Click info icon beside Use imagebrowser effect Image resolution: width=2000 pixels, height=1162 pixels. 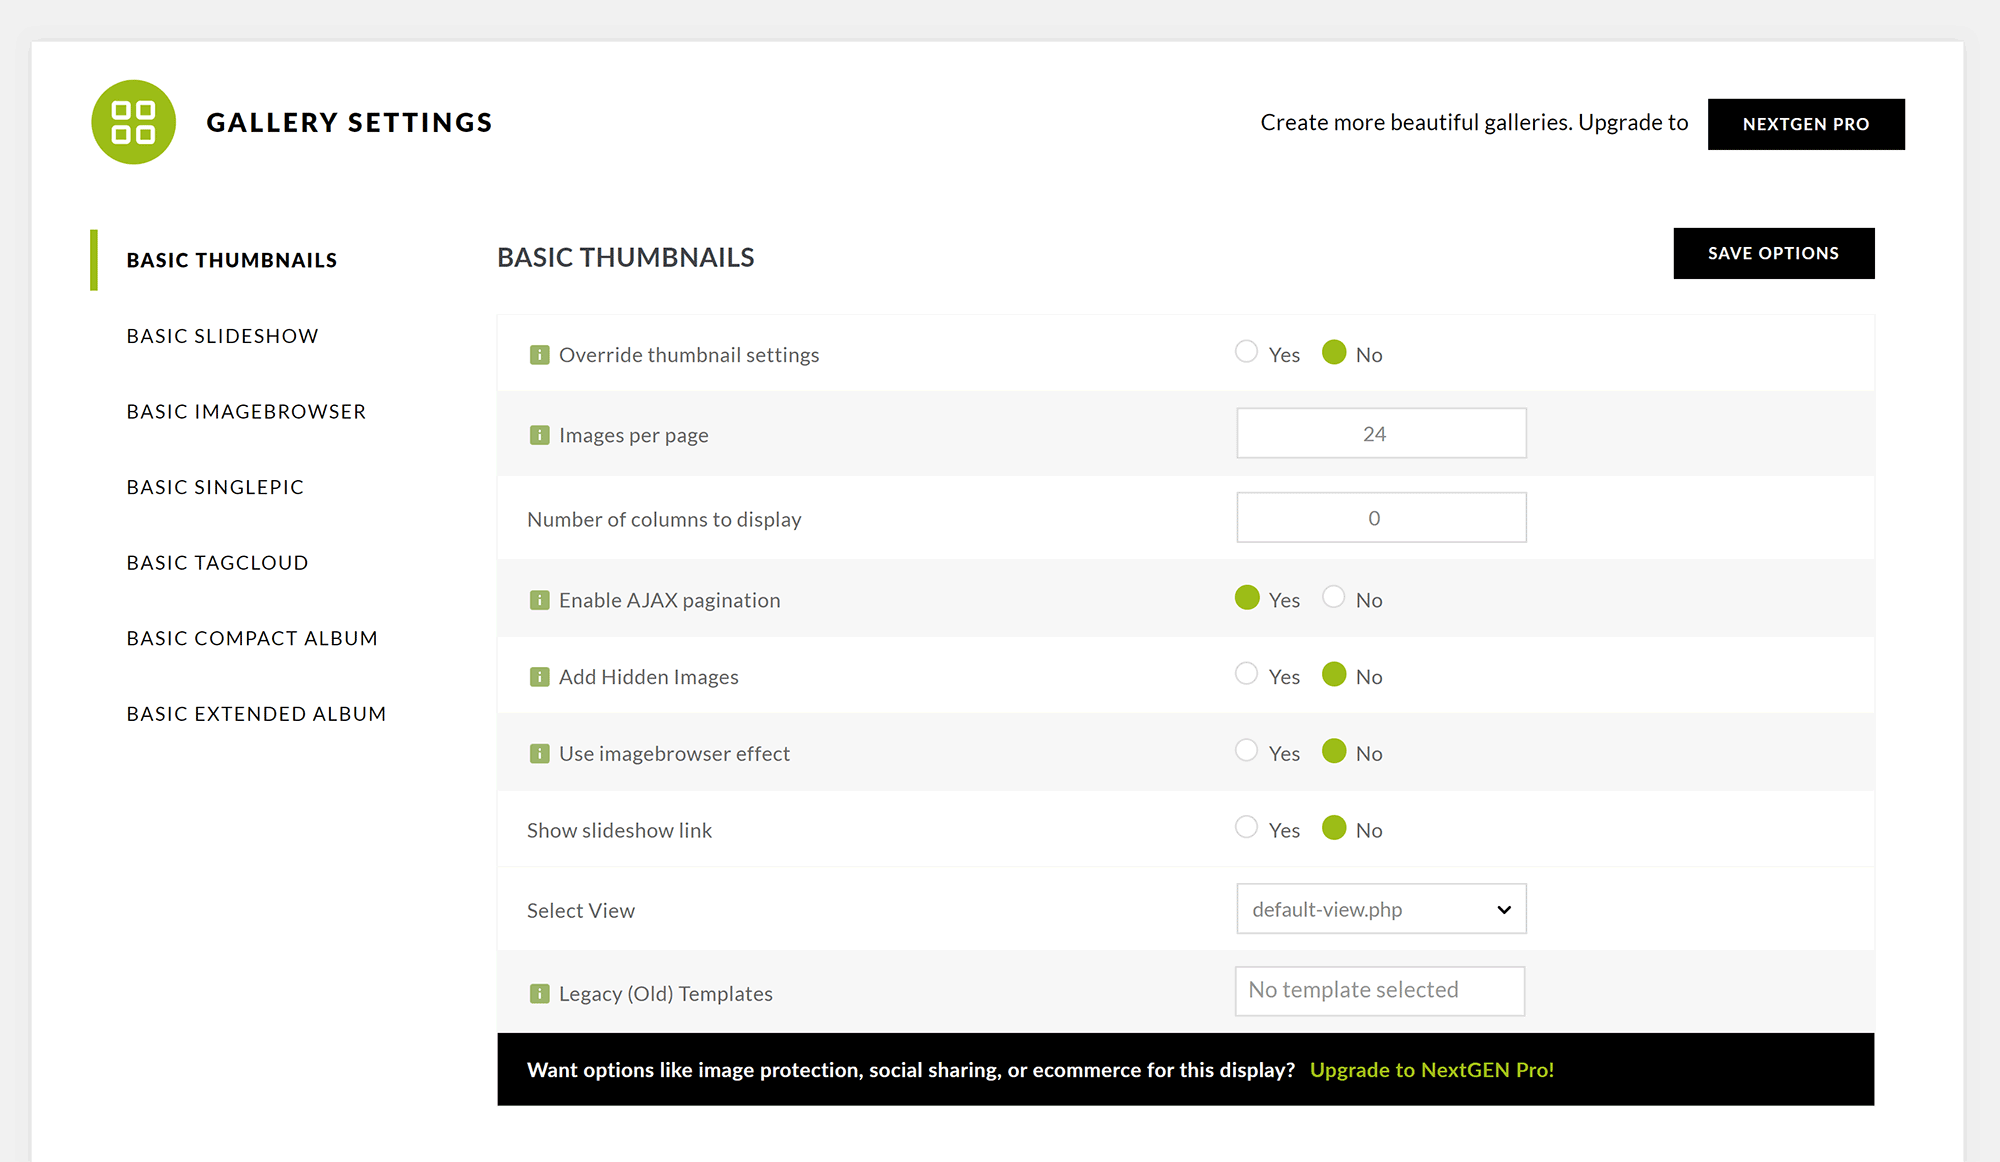pyautogui.click(x=539, y=753)
